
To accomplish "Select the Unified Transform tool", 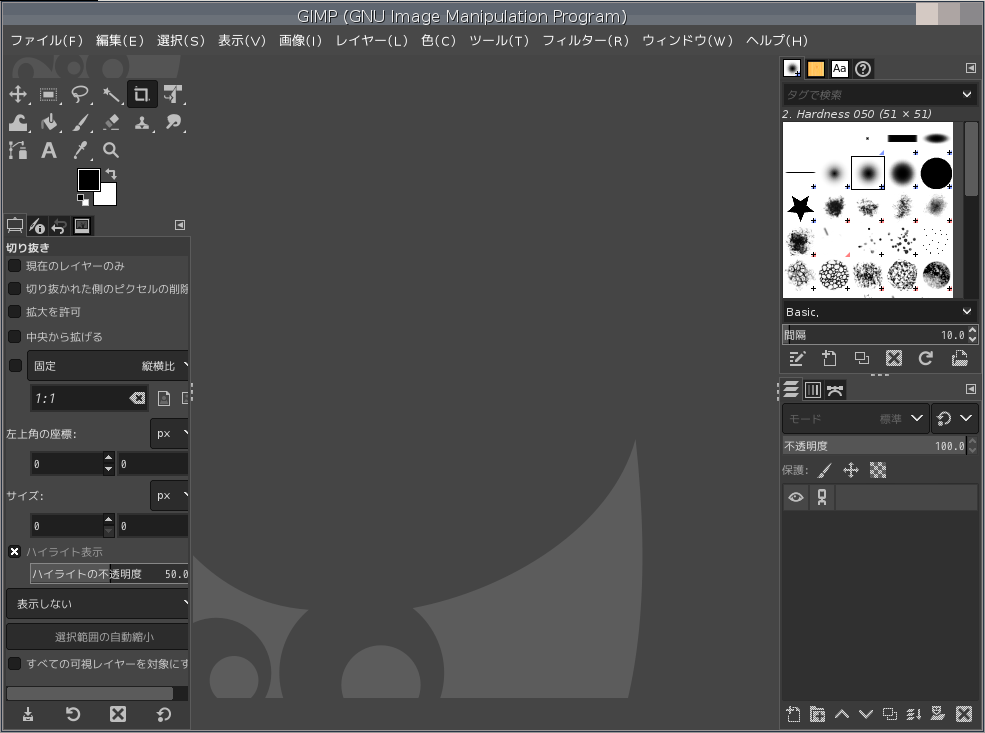I will pyautogui.click(x=173, y=95).
